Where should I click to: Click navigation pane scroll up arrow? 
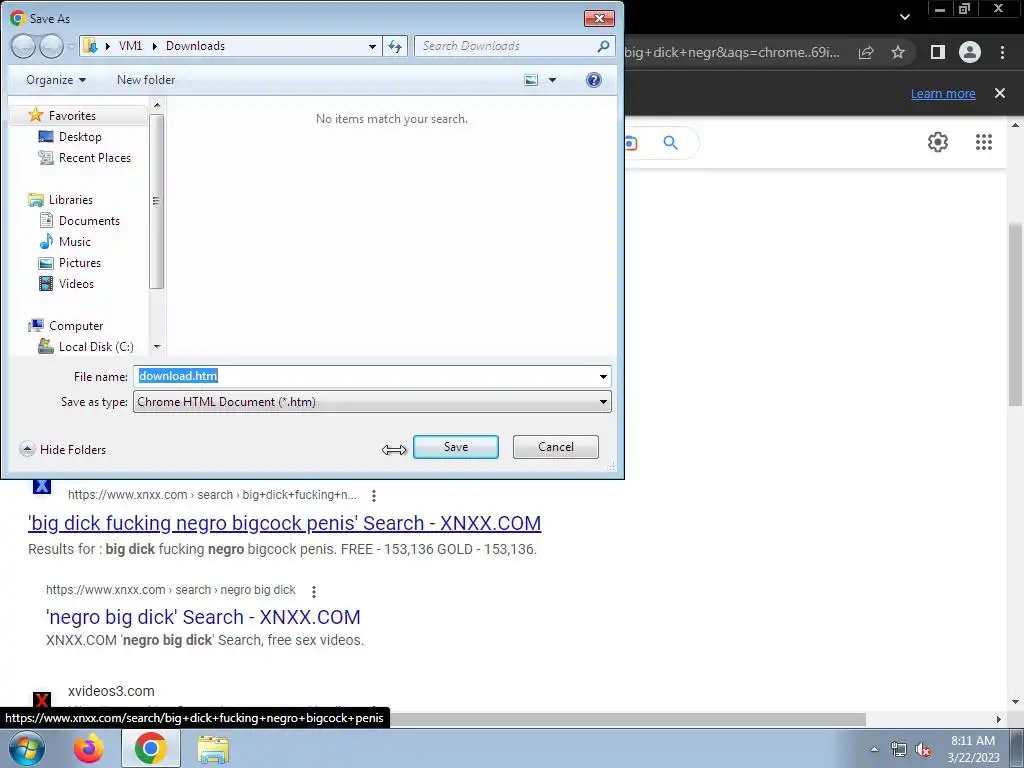[157, 104]
